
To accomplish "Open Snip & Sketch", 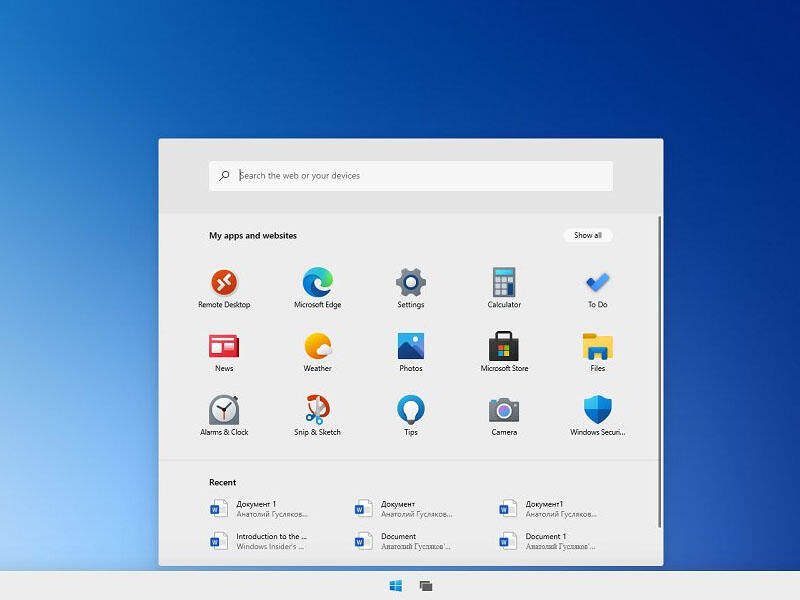I will [318, 411].
